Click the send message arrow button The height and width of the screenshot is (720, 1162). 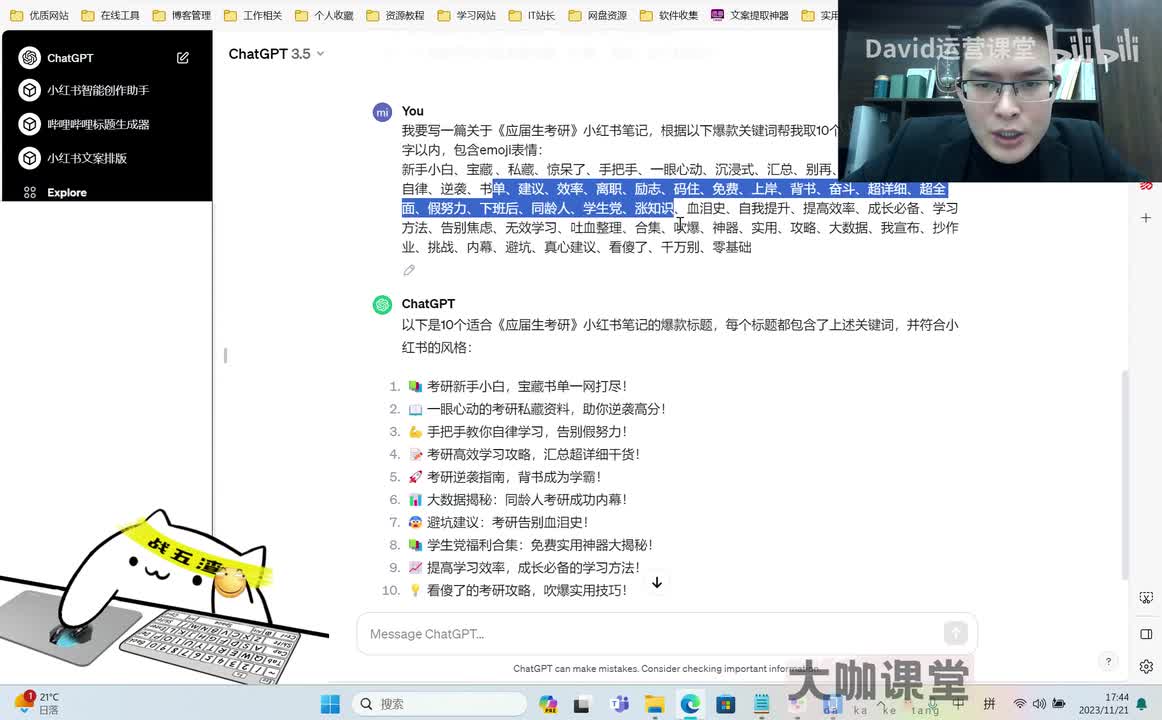[955, 633]
